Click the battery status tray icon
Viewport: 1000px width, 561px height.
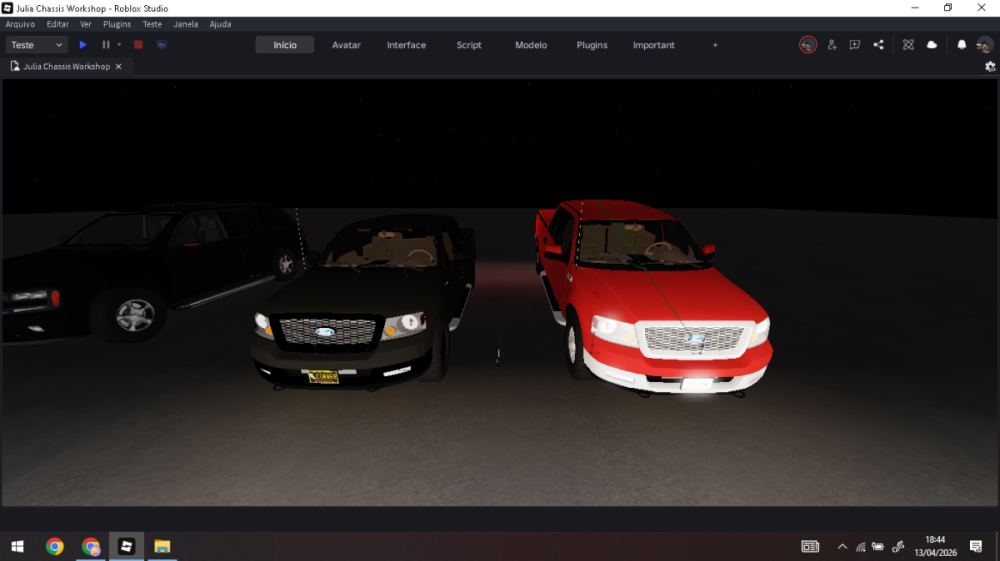[x=878, y=546]
